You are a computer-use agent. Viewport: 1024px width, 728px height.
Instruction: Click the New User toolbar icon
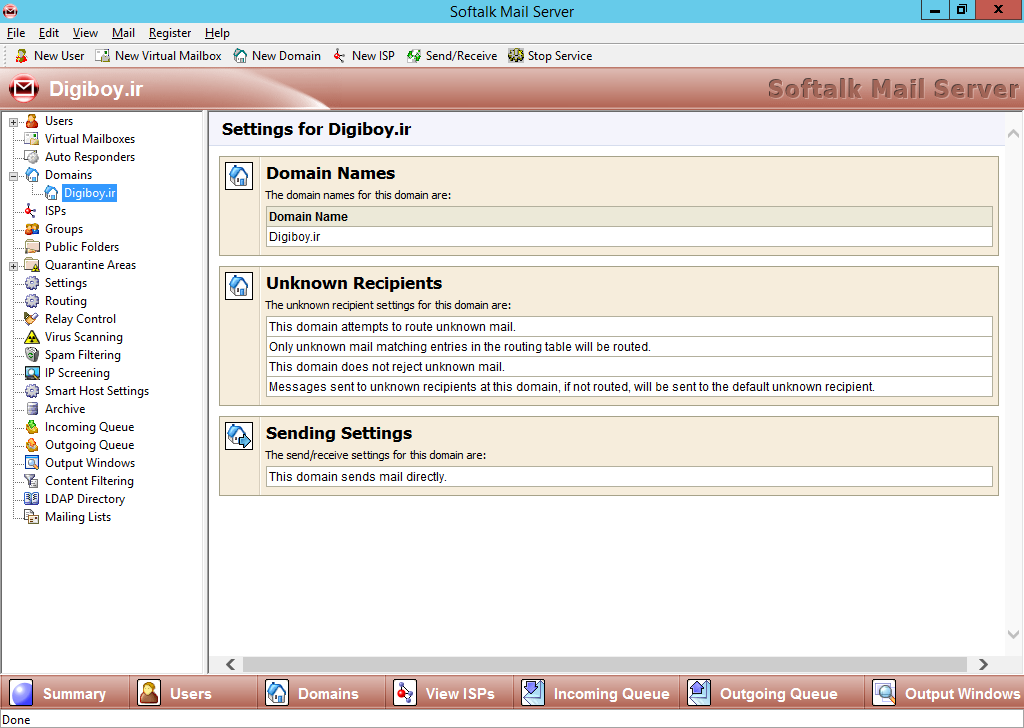(x=22, y=56)
